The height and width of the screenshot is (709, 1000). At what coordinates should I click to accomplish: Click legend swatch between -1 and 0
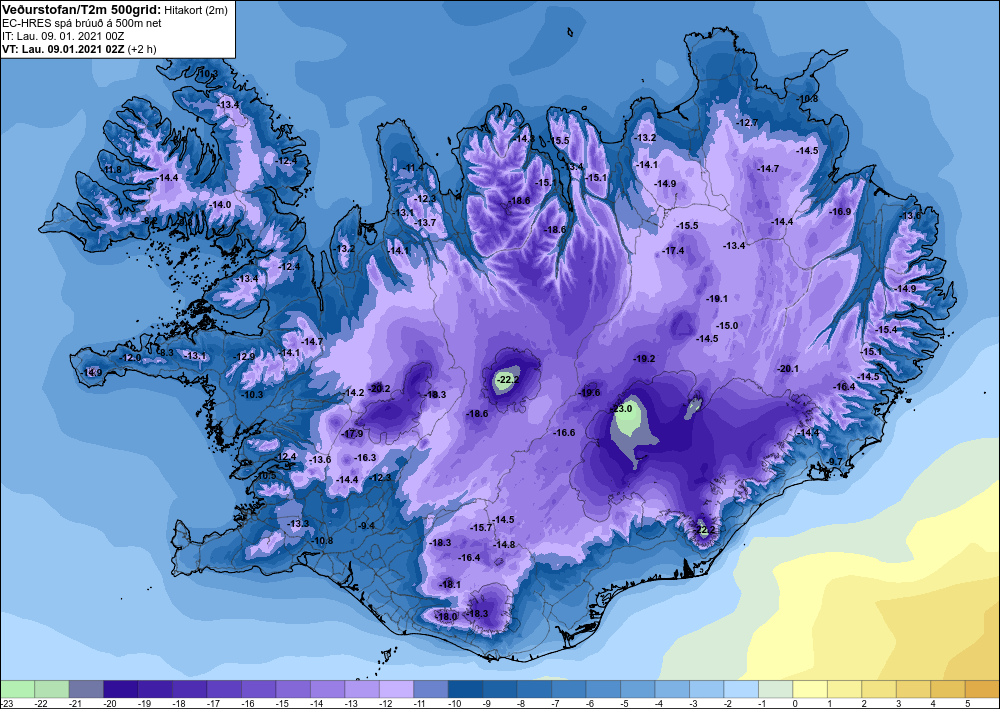(775, 689)
